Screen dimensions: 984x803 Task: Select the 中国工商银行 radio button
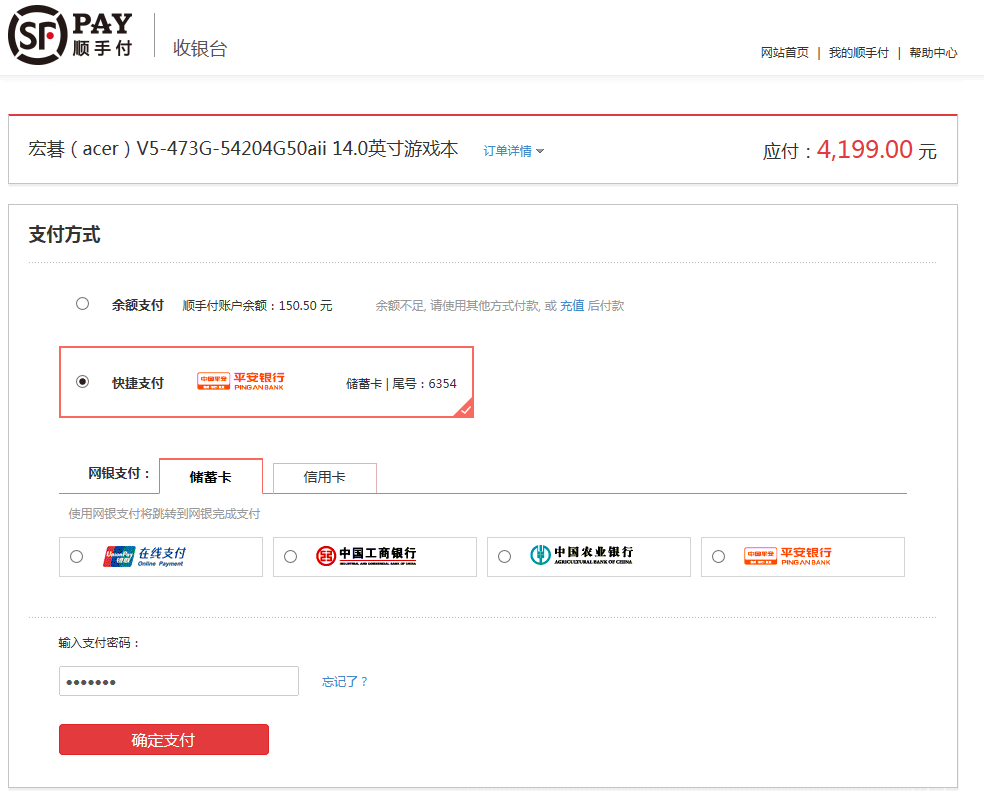coord(291,556)
